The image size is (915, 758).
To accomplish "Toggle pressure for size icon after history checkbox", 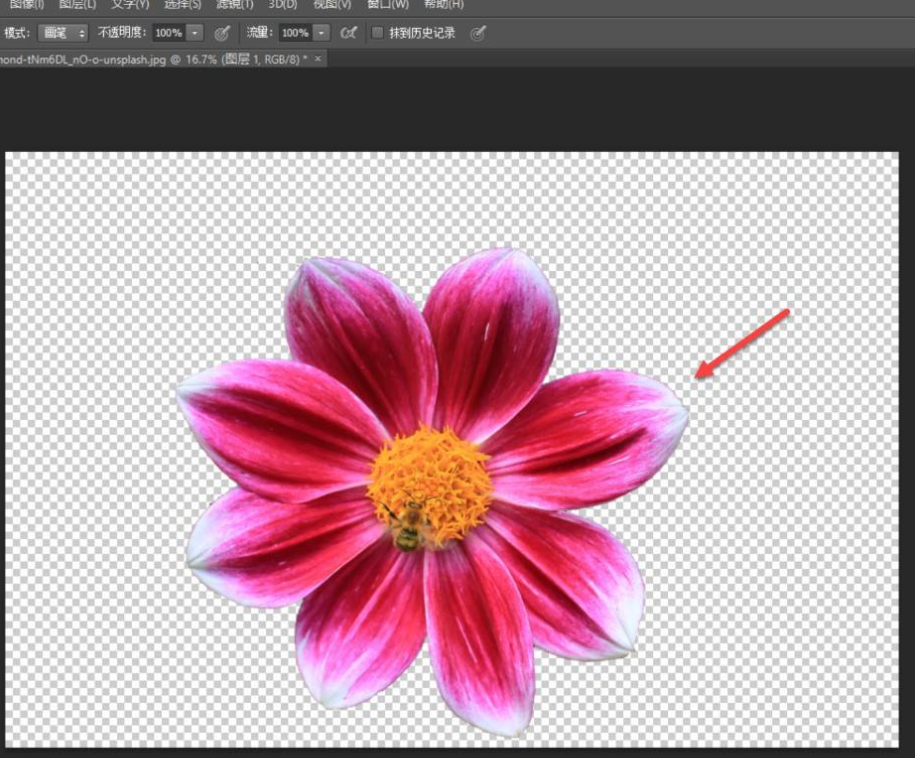I will pos(478,33).
